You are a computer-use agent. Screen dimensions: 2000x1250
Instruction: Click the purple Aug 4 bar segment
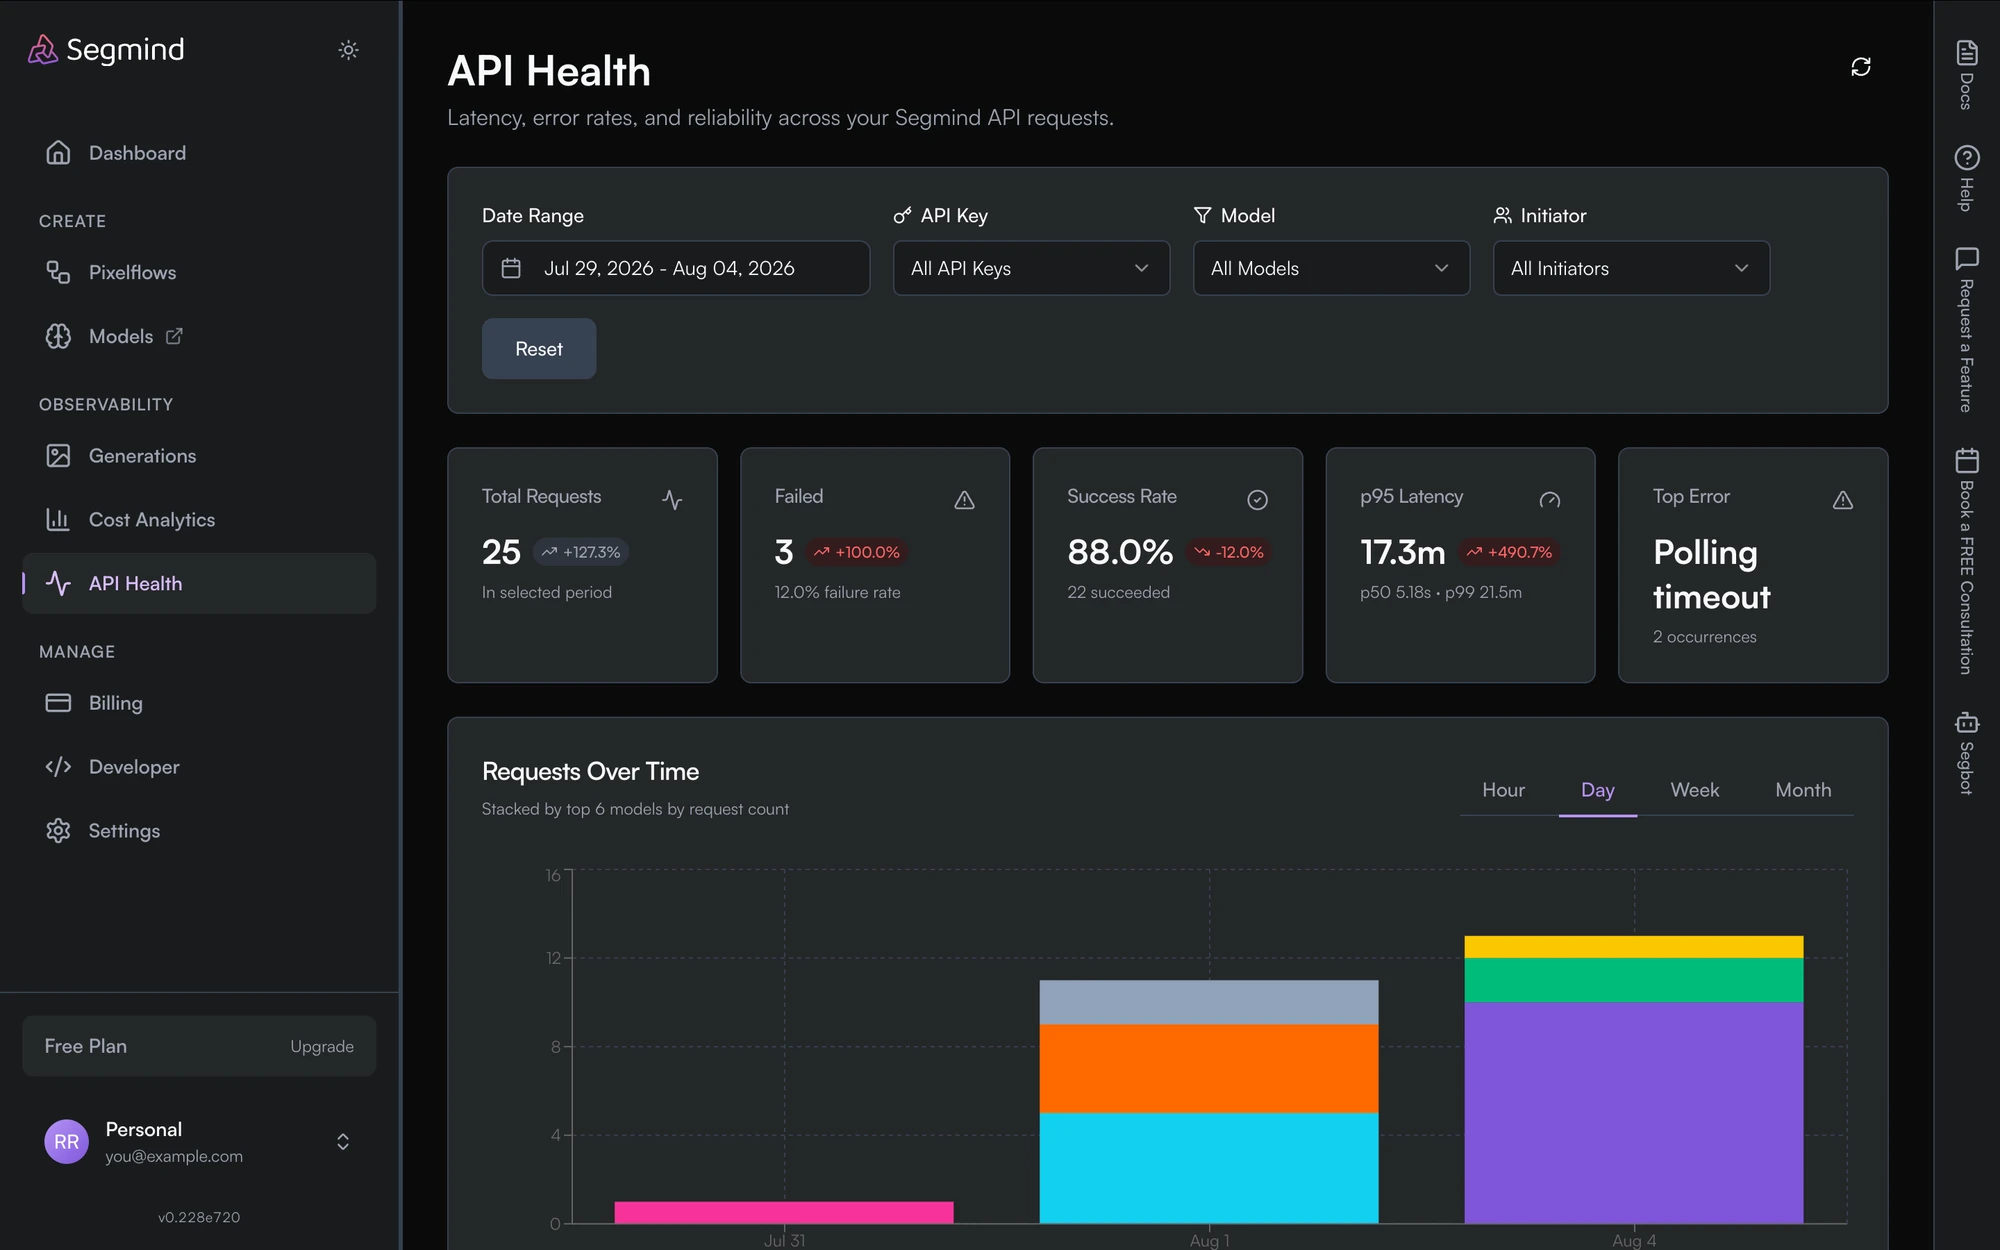(x=1634, y=1112)
